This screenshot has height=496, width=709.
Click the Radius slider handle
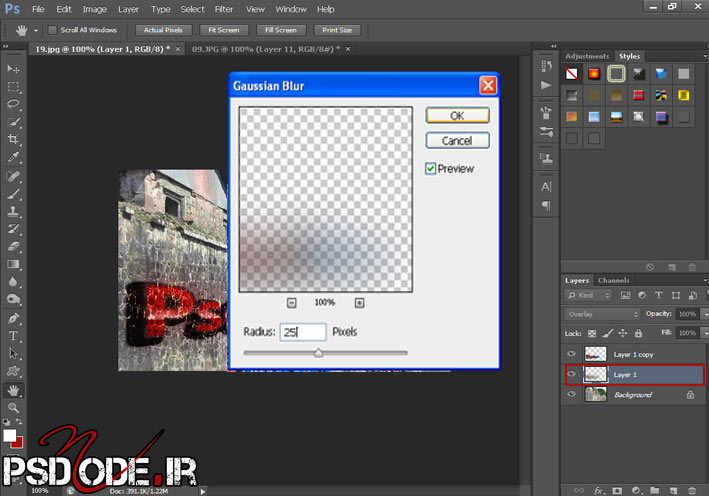pyautogui.click(x=319, y=353)
